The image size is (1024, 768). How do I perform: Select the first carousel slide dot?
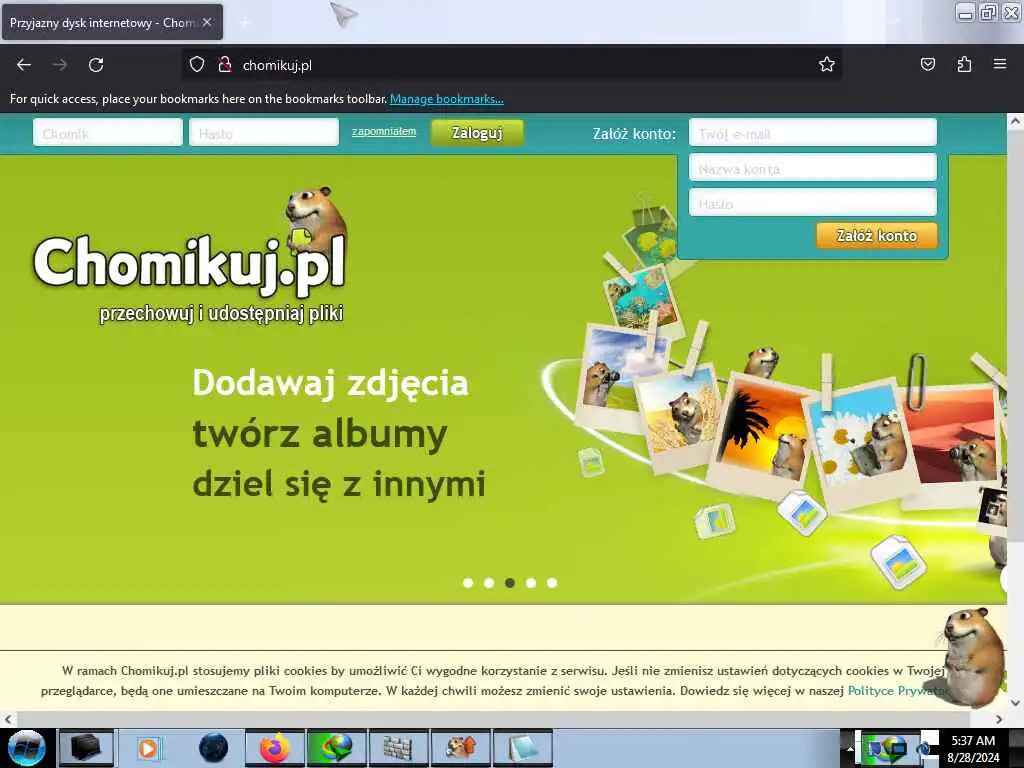(468, 583)
